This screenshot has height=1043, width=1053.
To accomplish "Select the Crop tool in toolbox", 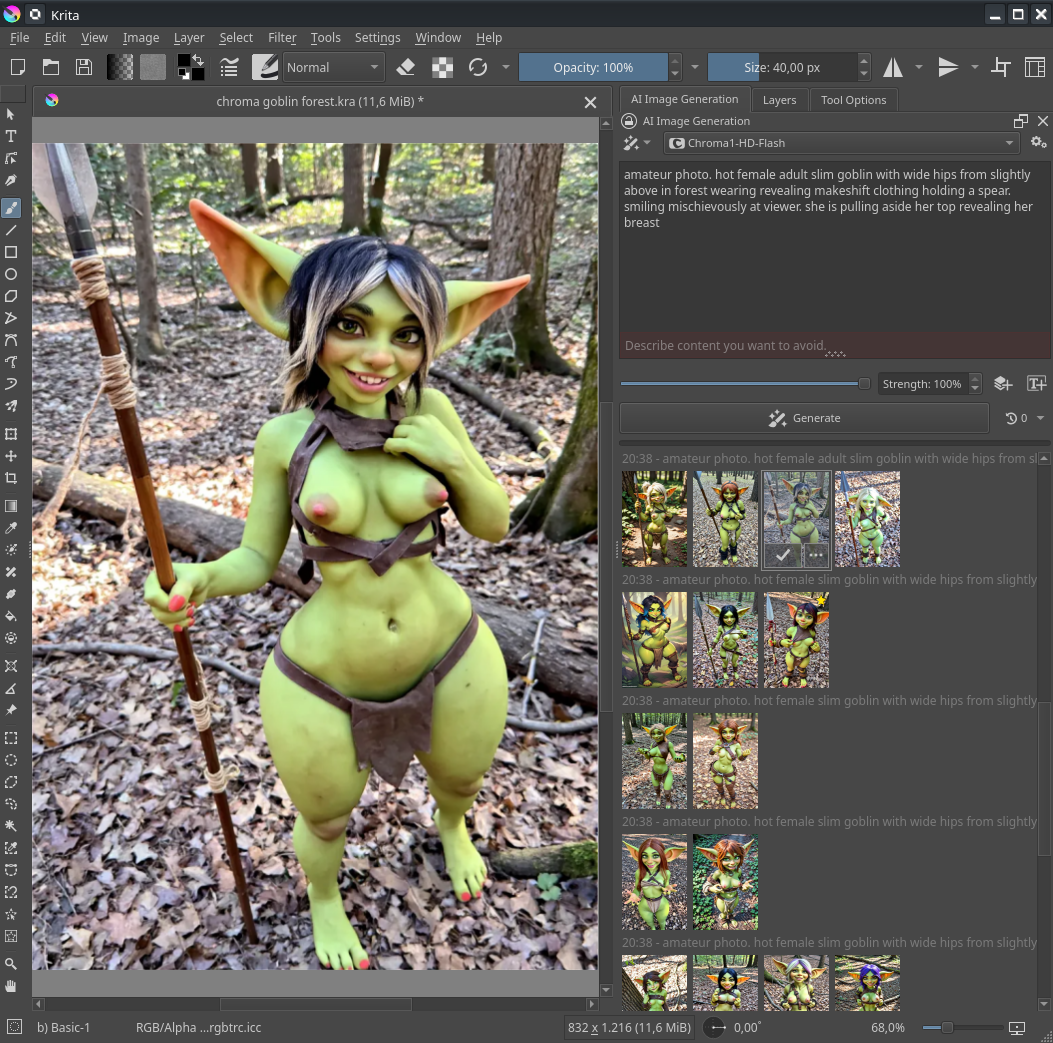I will [x=11, y=478].
